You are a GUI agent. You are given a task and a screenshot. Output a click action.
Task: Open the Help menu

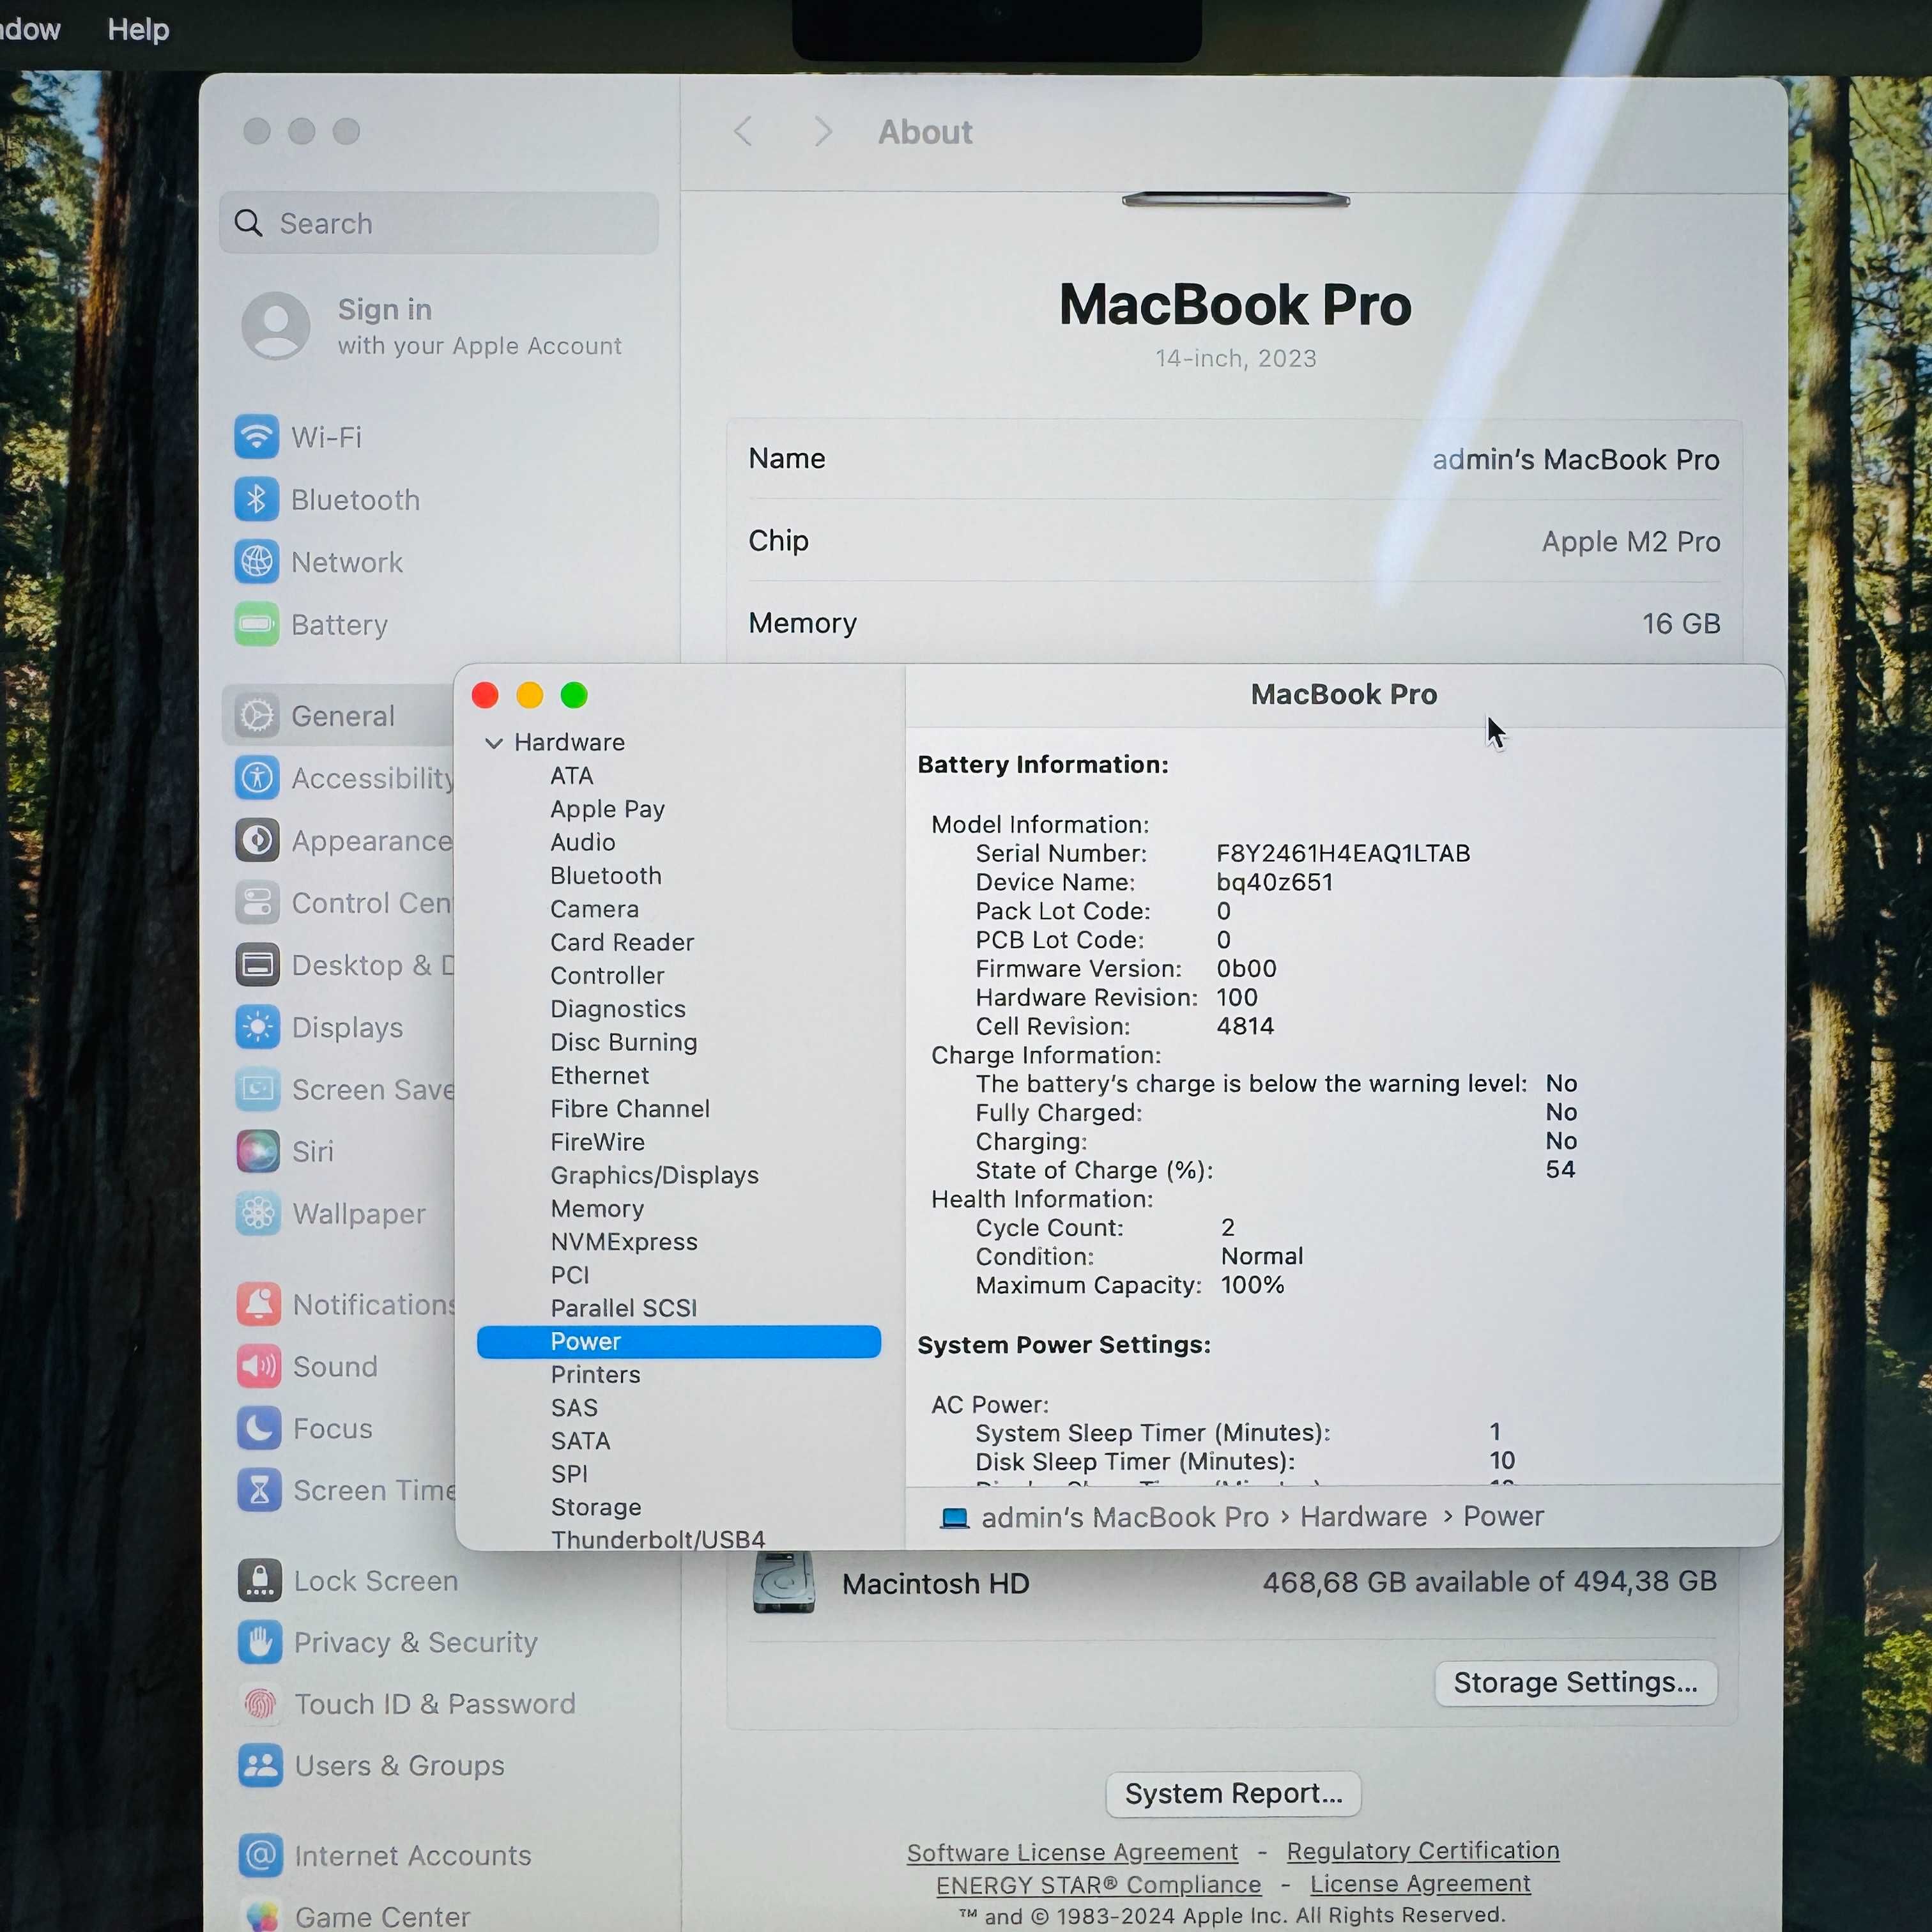[138, 29]
